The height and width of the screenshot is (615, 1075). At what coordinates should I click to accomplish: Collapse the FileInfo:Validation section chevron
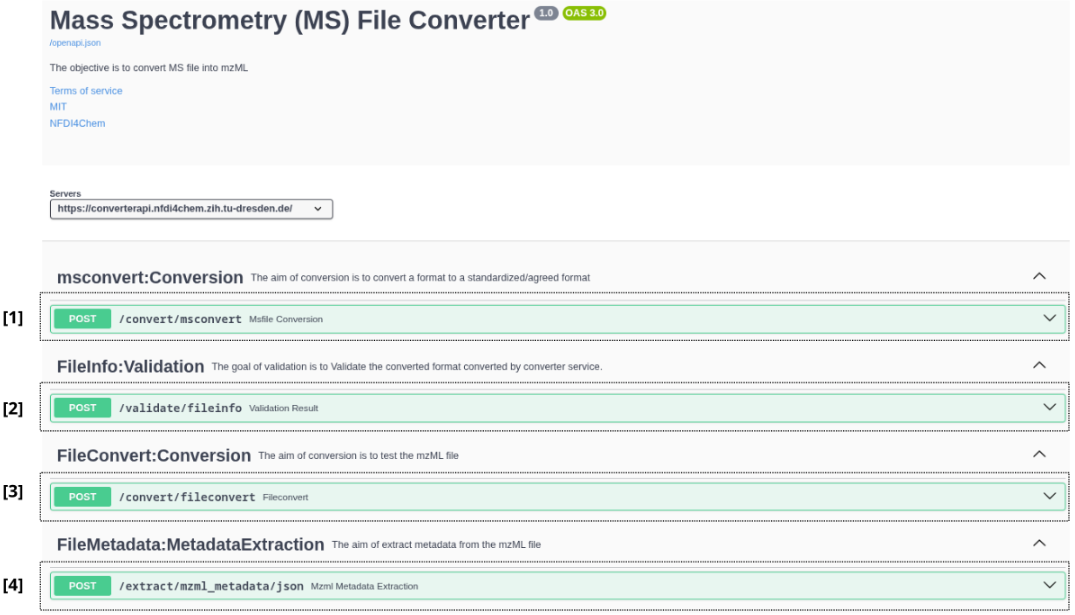1039,365
